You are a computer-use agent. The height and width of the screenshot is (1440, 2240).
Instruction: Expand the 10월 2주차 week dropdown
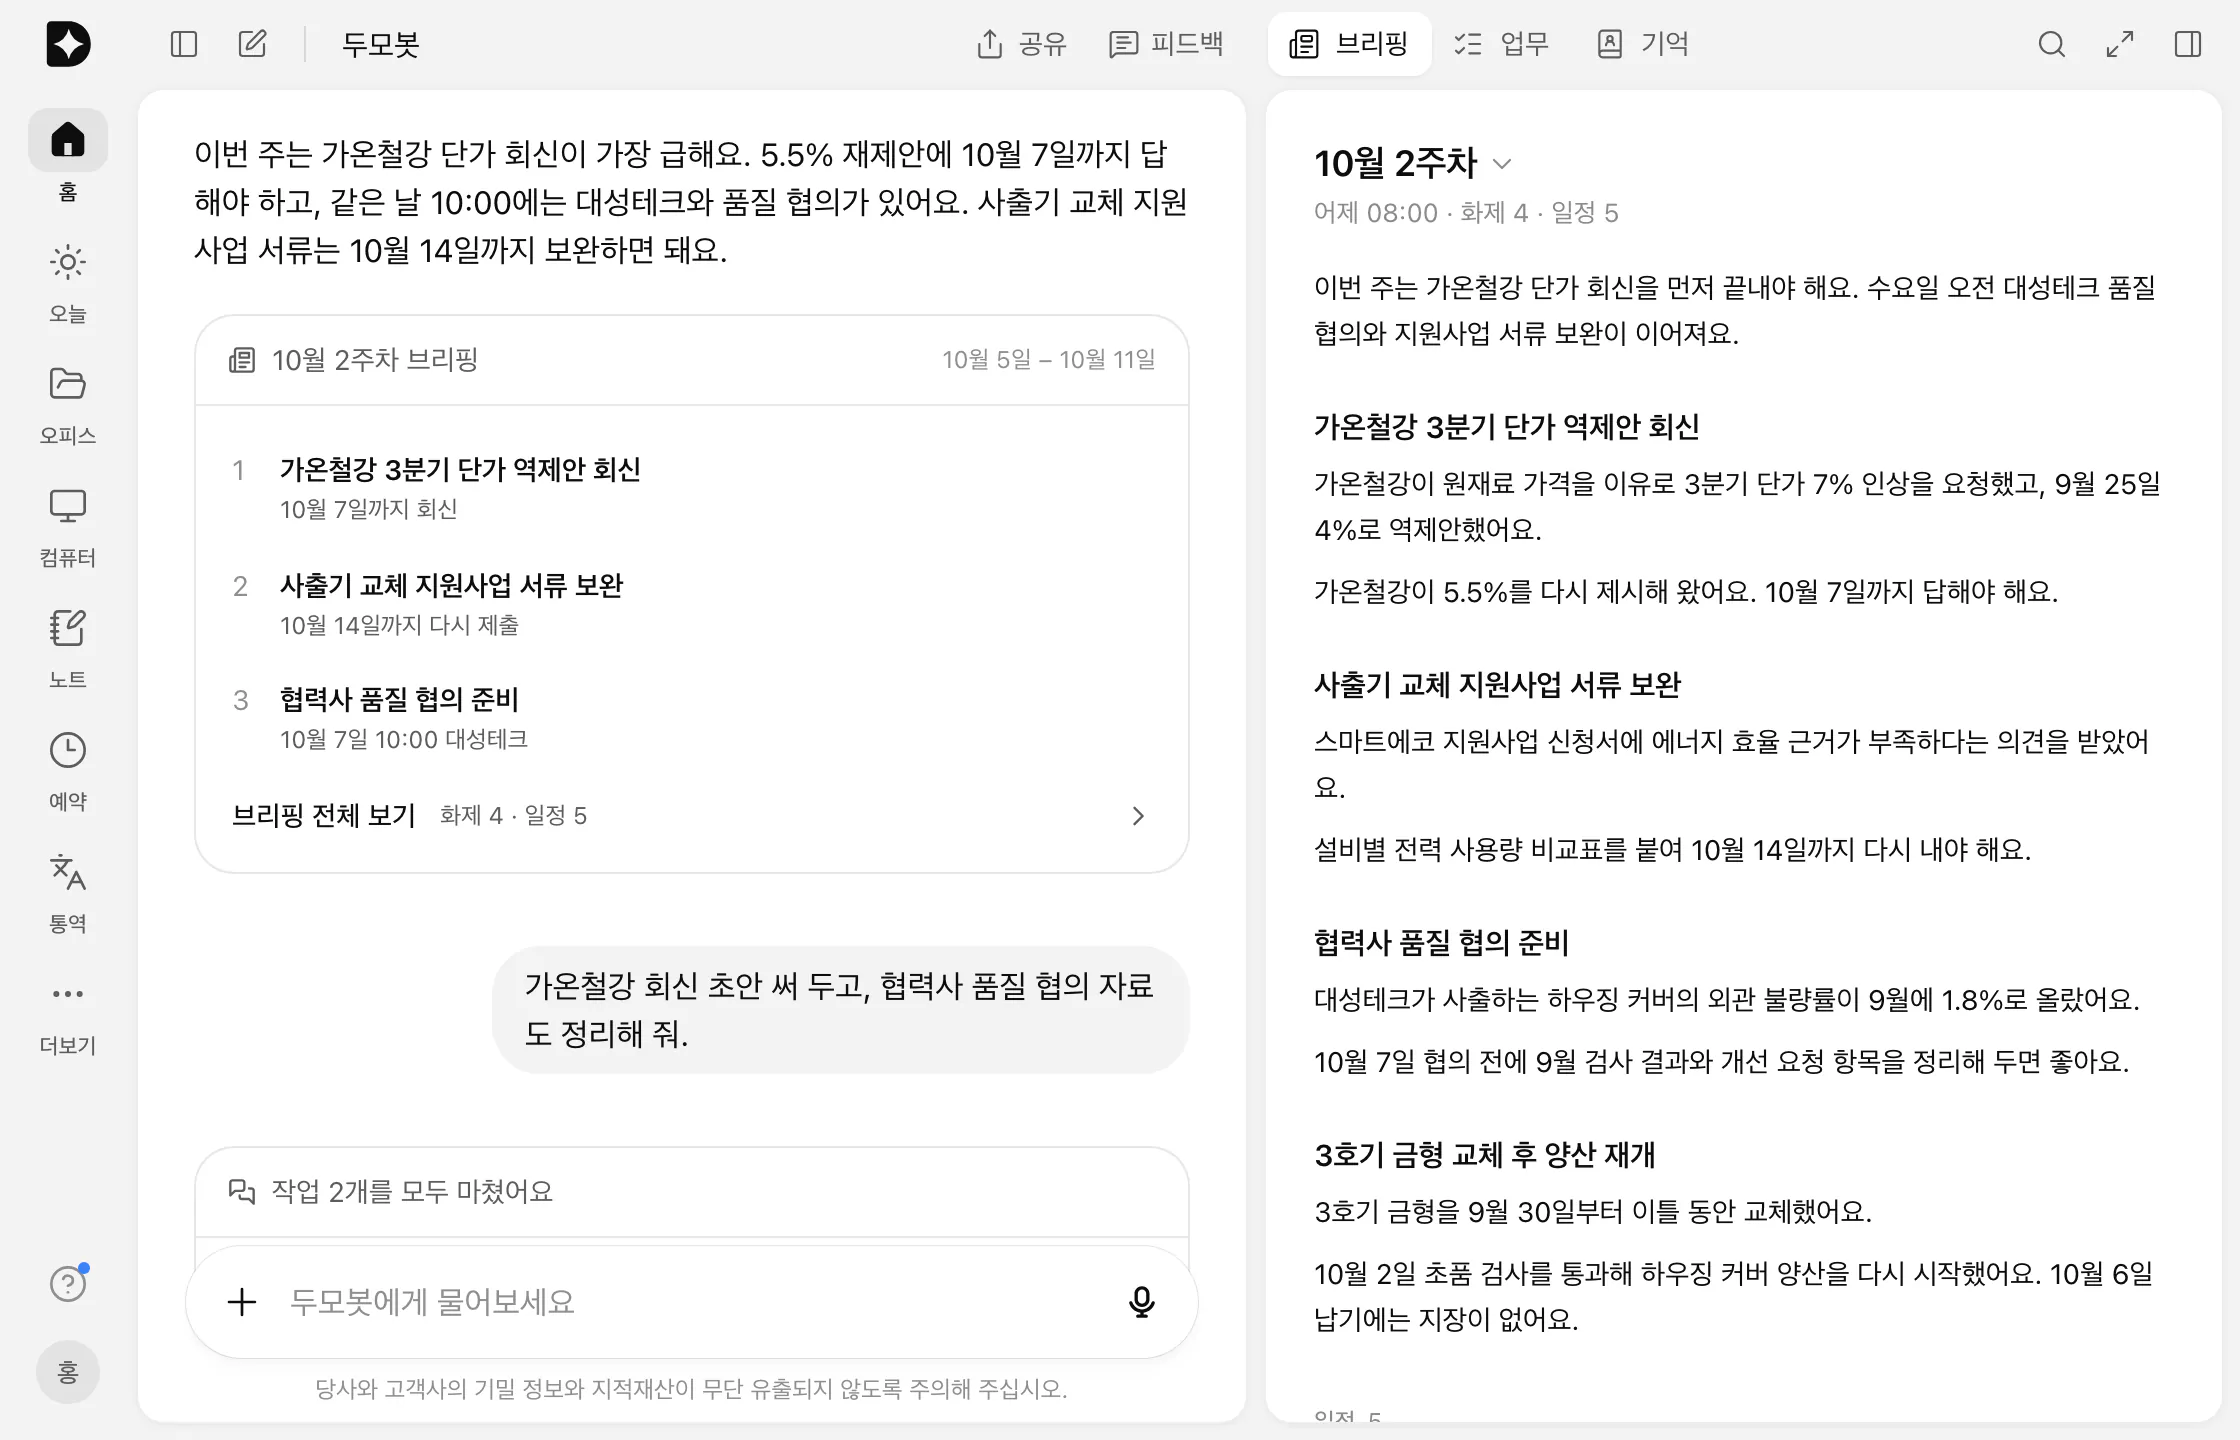(1501, 164)
